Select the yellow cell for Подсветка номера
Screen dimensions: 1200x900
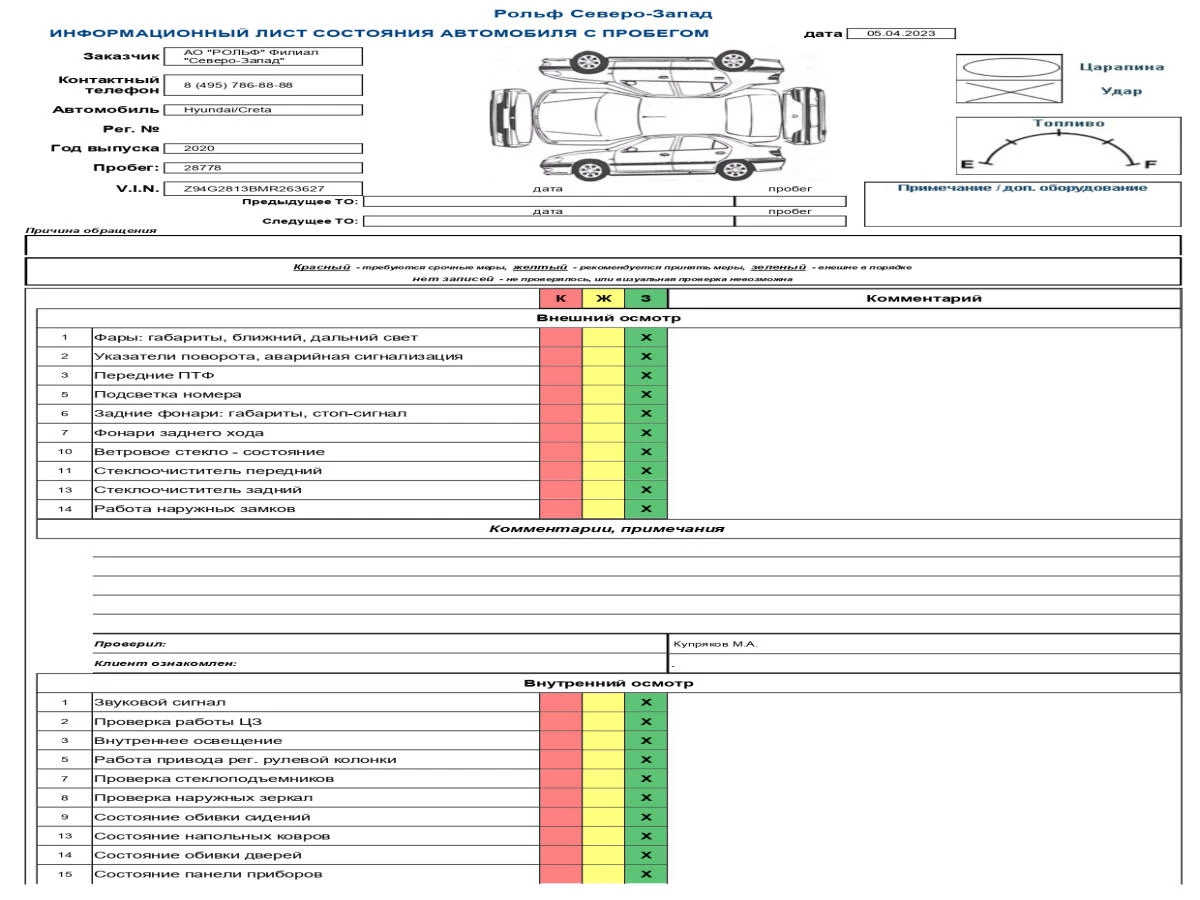click(x=602, y=394)
